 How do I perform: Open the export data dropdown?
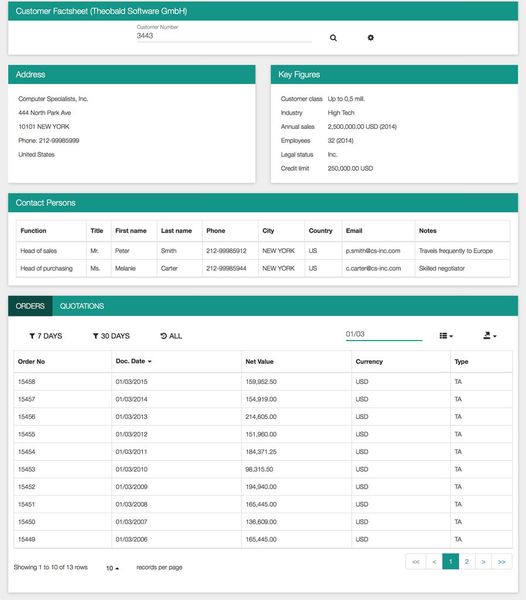point(490,336)
